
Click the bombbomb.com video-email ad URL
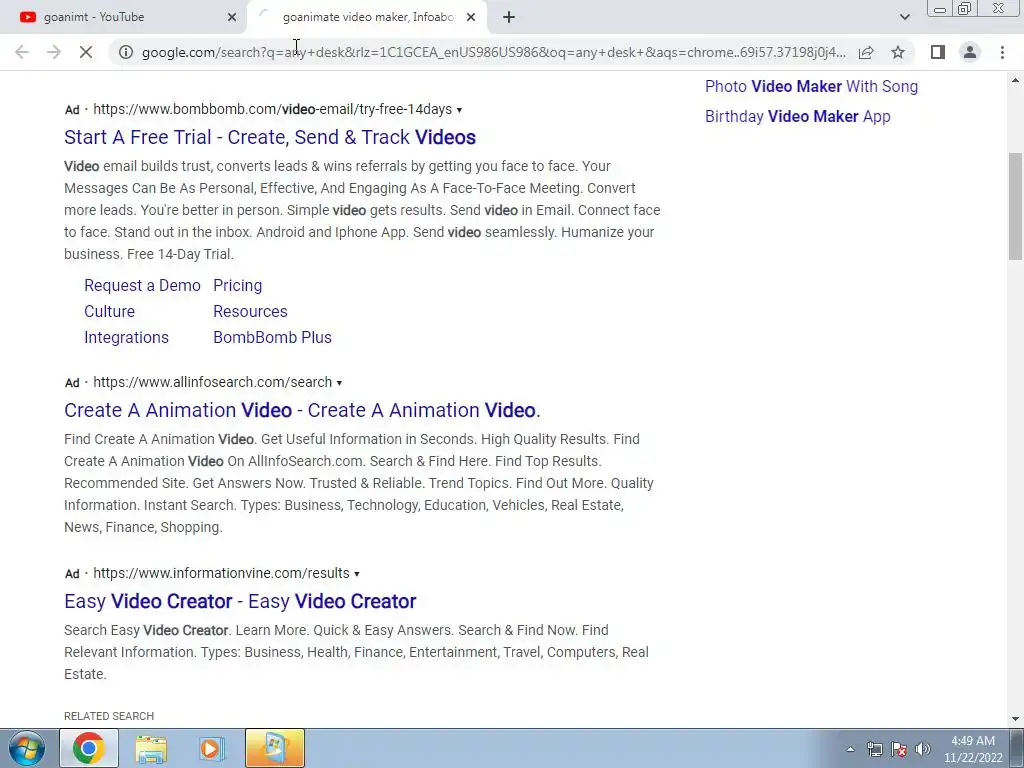point(273,109)
